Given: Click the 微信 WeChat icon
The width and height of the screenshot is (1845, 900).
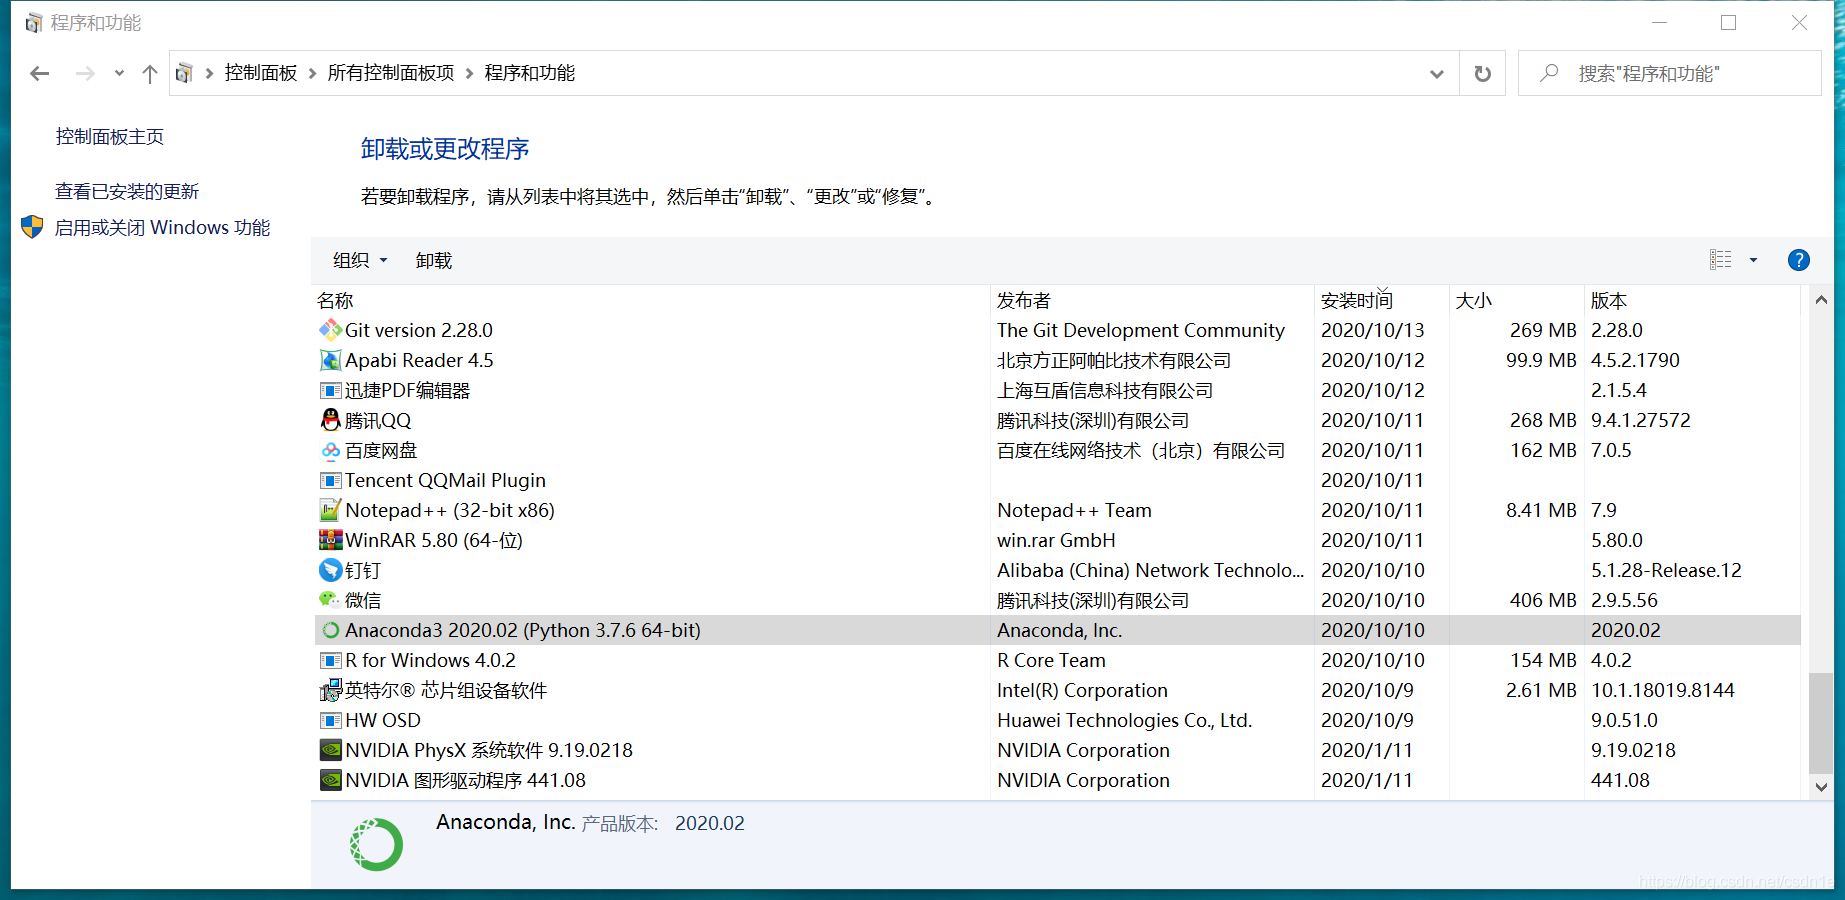Looking at the screenshot, I should pyautogui.click(x=330, y=600).
